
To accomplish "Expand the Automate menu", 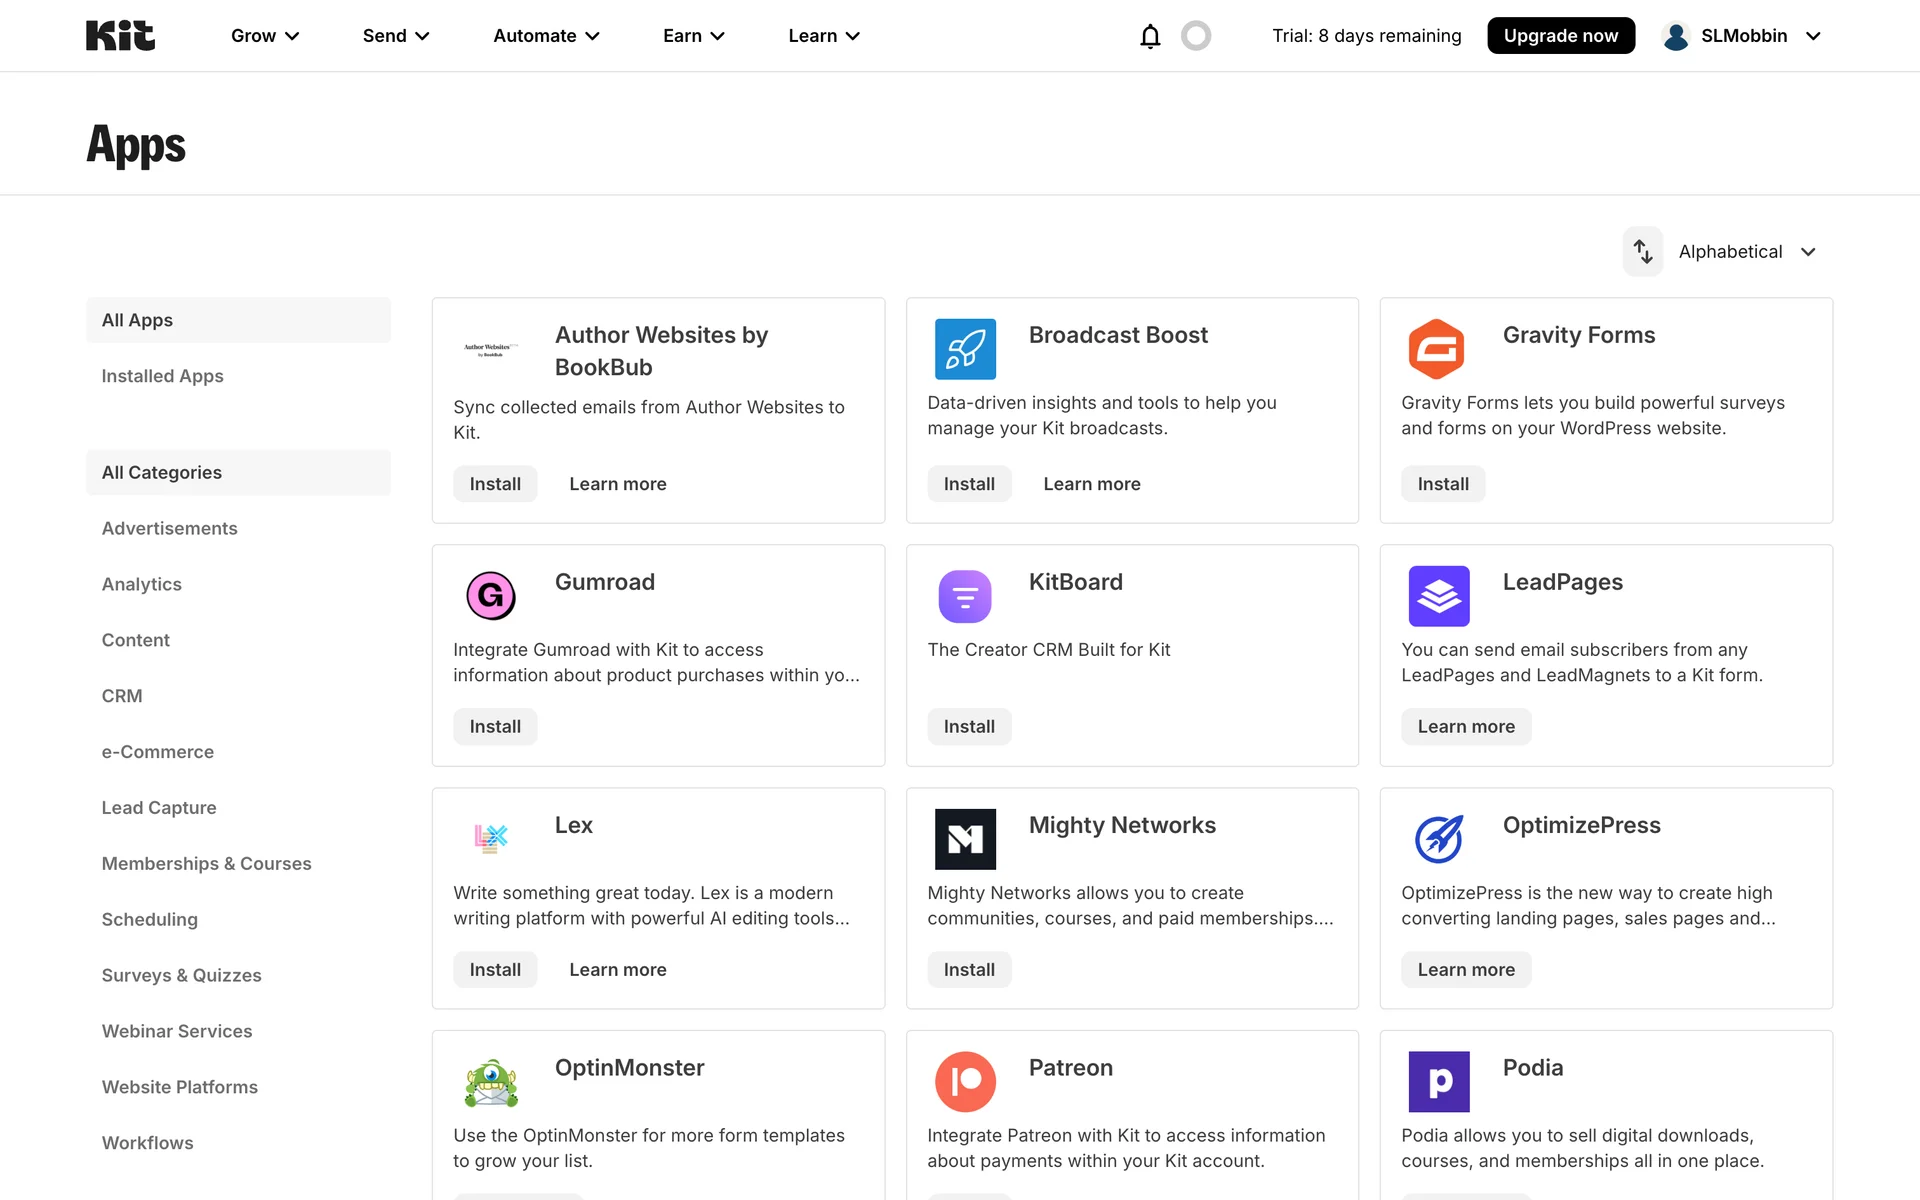I will tap(546, 36).
